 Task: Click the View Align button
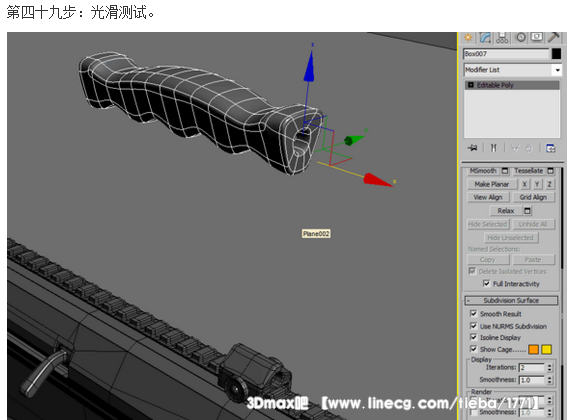488,197
